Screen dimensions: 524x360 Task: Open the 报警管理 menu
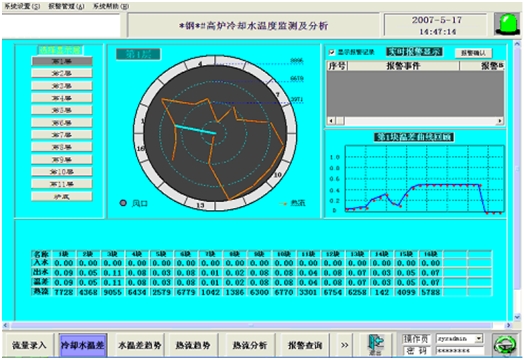pyautogui.click(x=67, y=6)
